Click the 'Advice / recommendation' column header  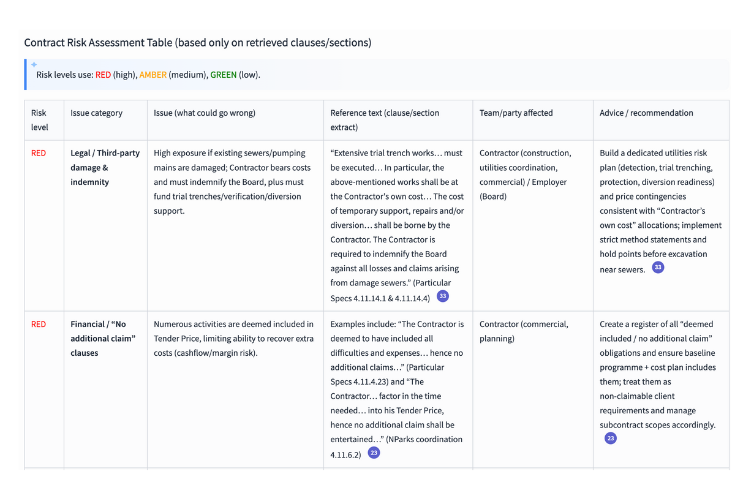pos(646,113)
